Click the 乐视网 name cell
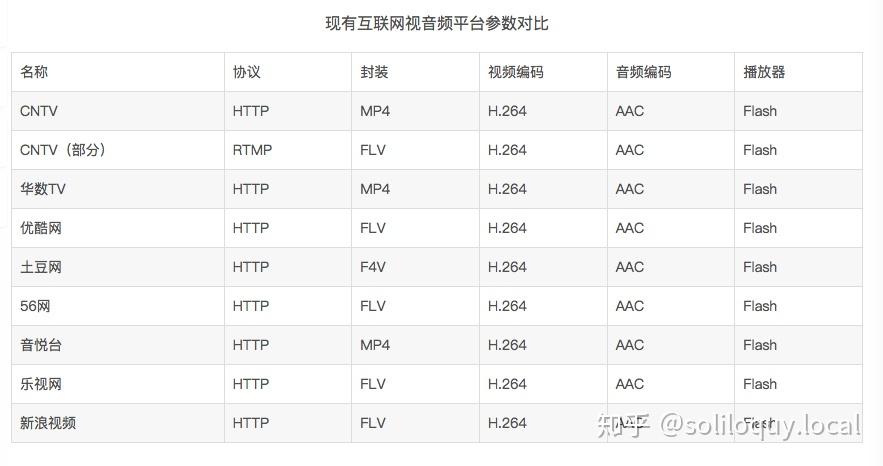Image resolution: width=883 pixels, height=466 pixels. [x=41, y=384]
